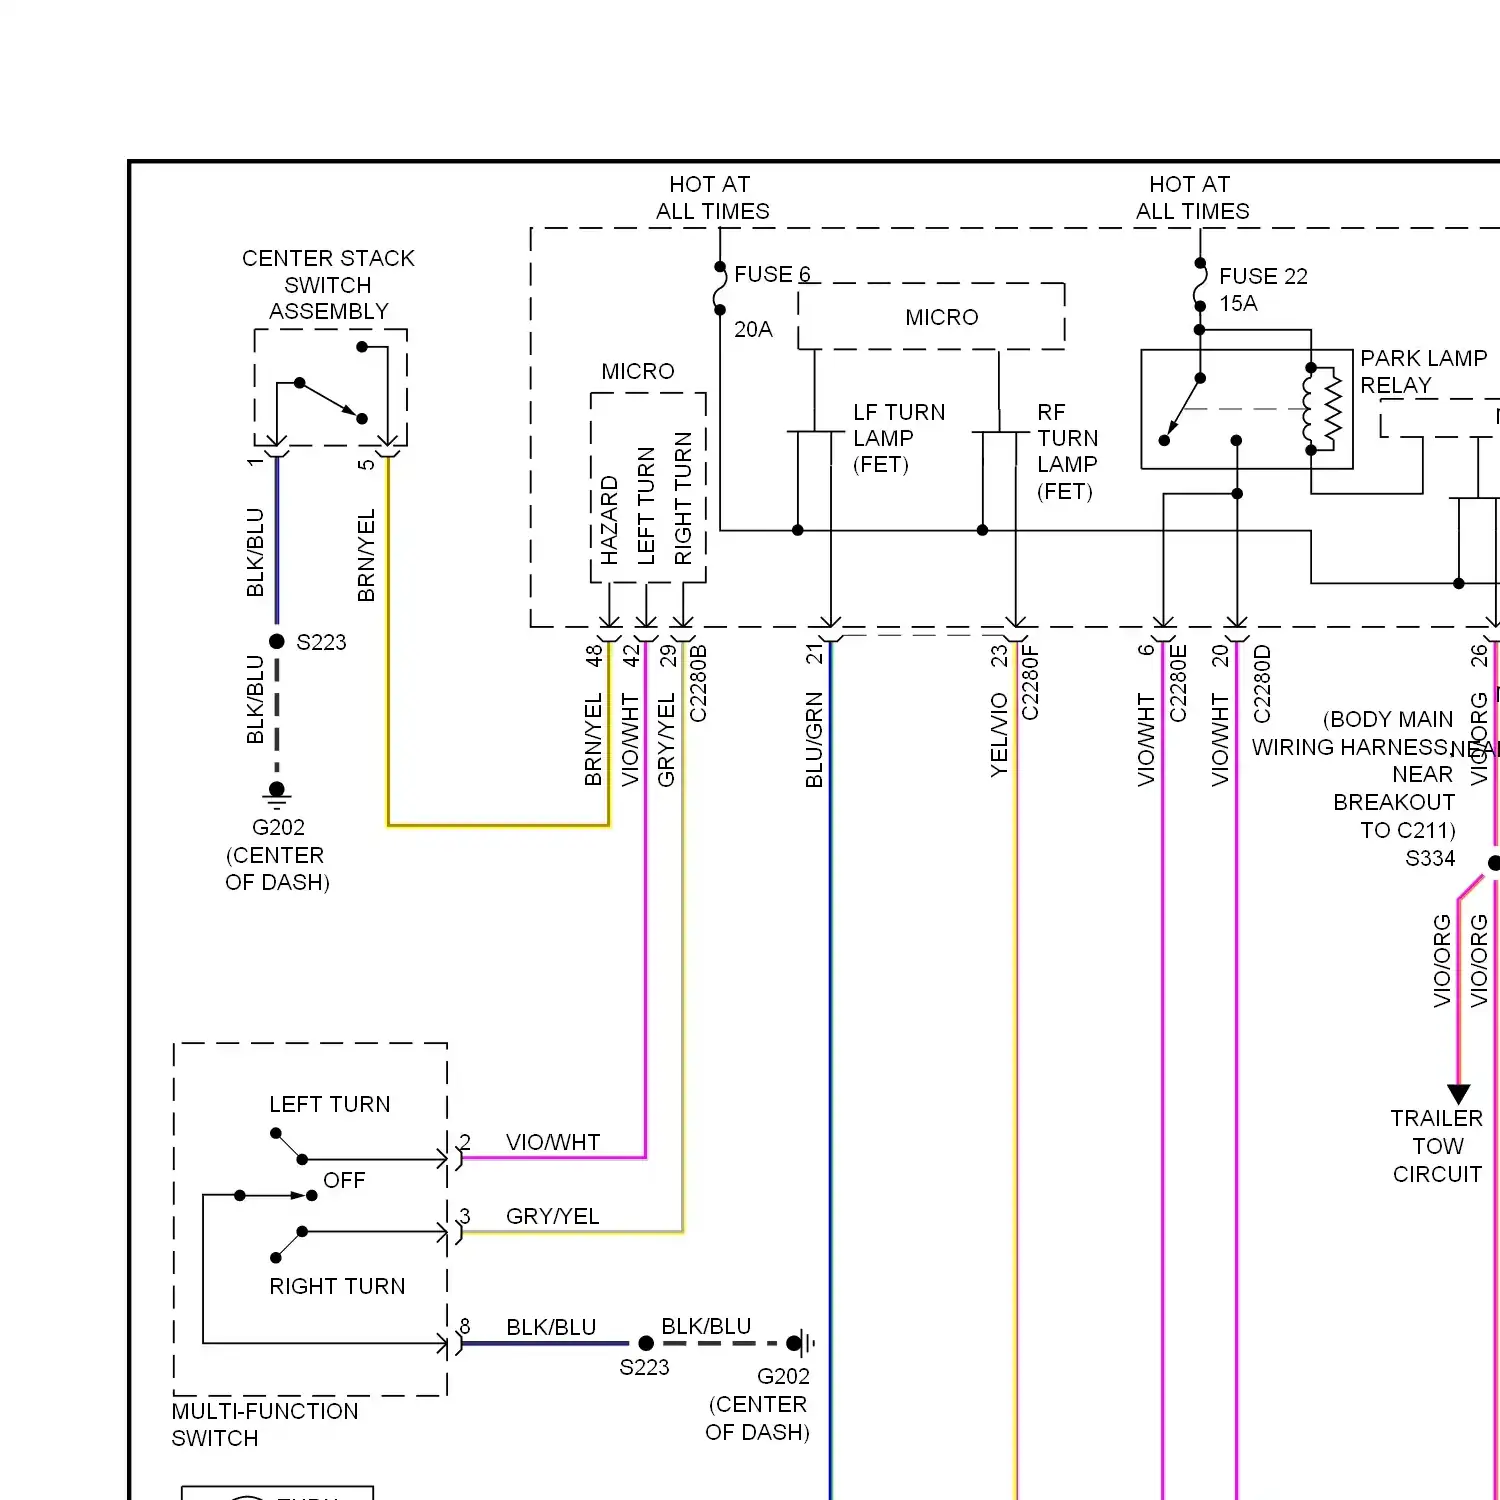
Task: Click VIO/WHT label at switch pin 2
Action: pyautogui.click(x=553, y=1142)
